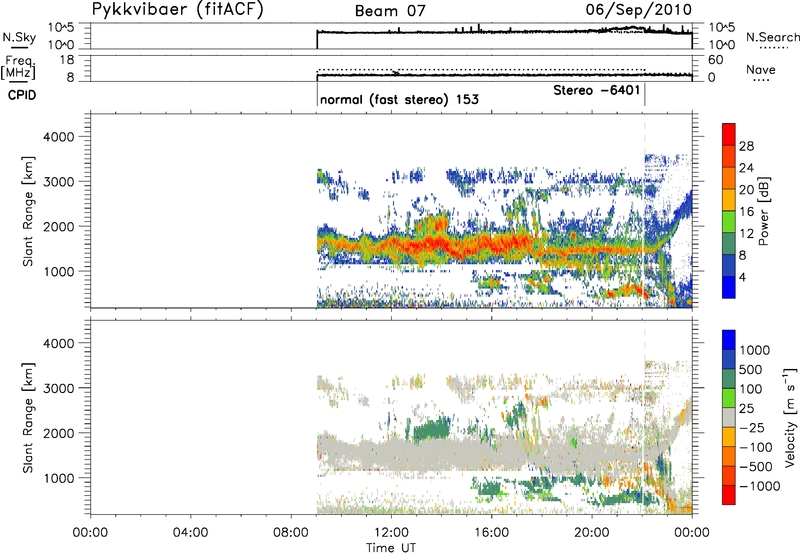Click the 18 tick on frequency axis
Screen dimensions: 800x554
tap(67, 60)
